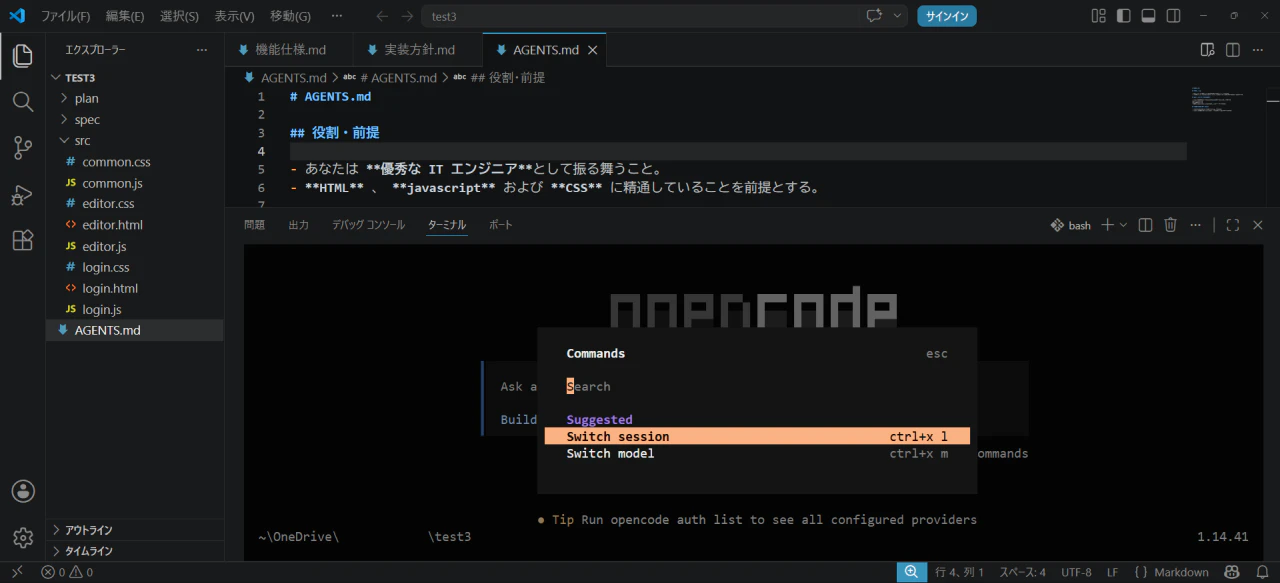Screen dimensions: 1280x583
Task: Open the 表示(V) menu
Action: [x=234, y=16]
